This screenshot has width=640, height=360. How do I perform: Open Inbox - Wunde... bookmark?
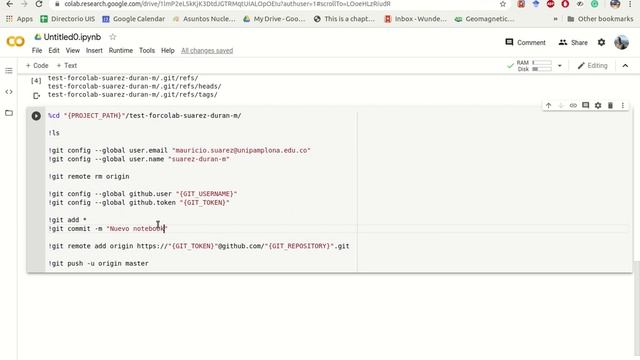tap(416, 19)
